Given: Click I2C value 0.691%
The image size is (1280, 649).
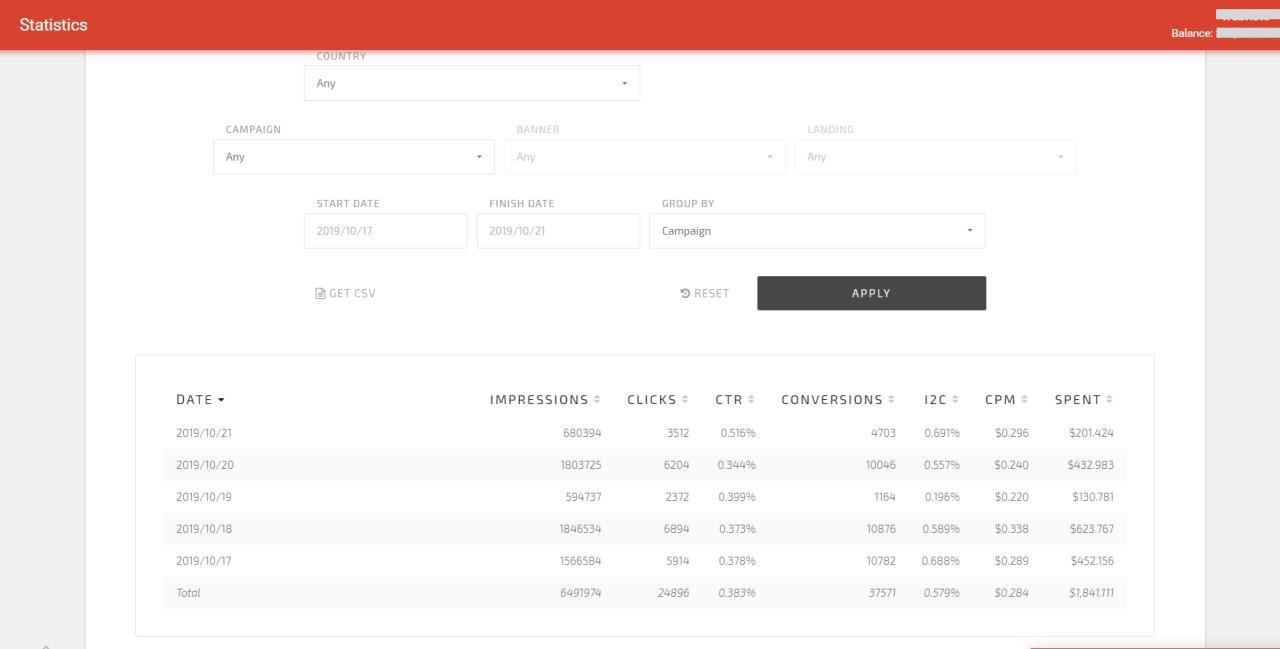Looking at the screenshot, I should [941, 433].
